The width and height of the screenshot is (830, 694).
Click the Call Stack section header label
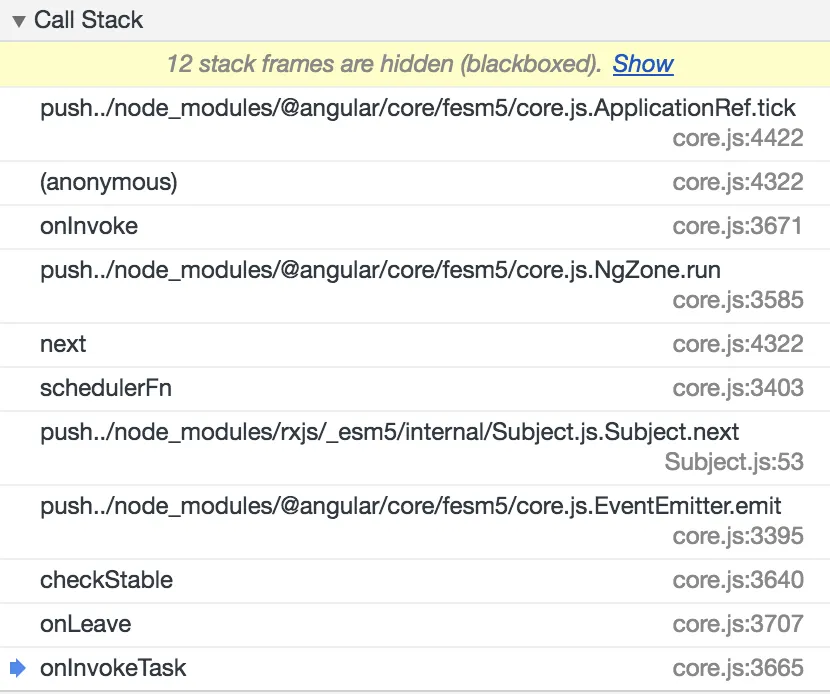coord(88,20)
